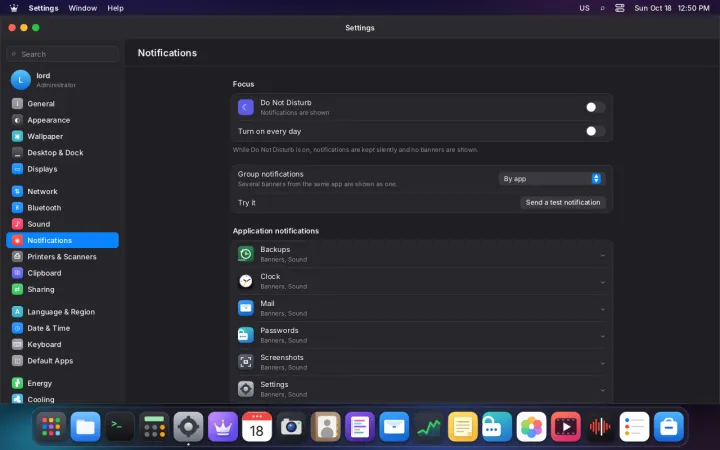Click the Screenshots app icon in list
This screenshot has width=720, height=450.
coord(246,362)
